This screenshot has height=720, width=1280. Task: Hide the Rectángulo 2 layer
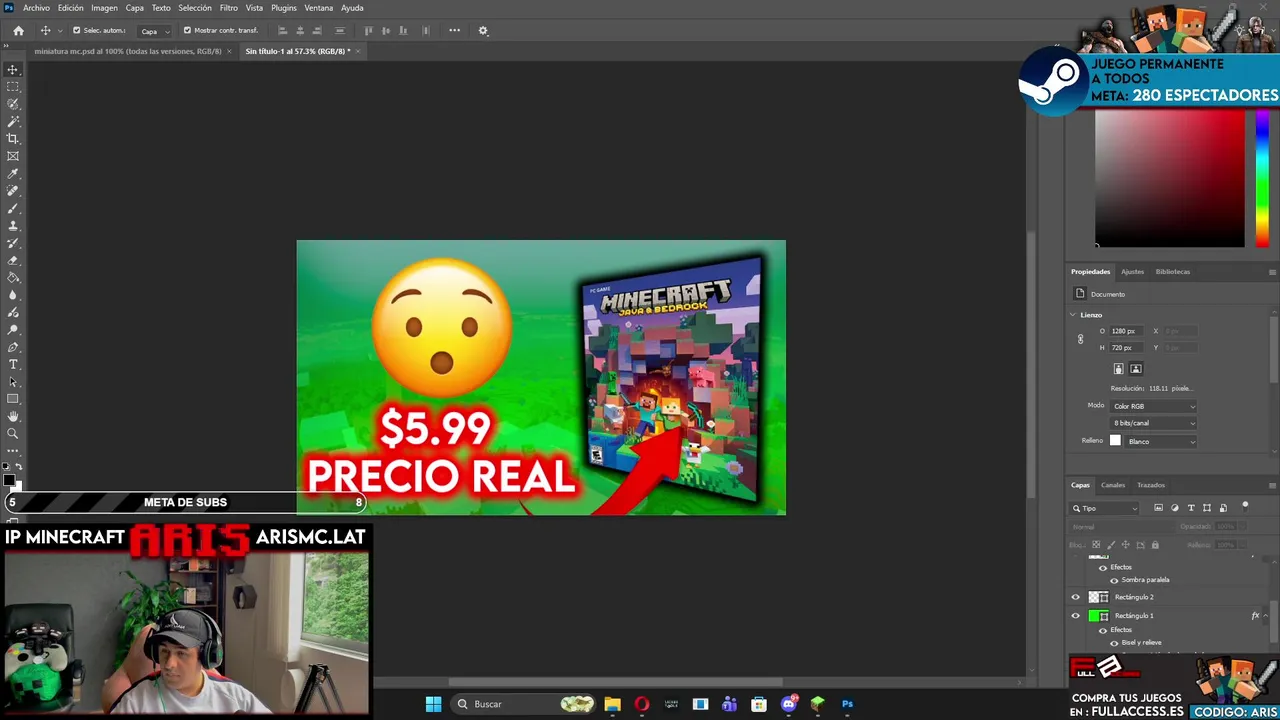(x=1076, y=597)
